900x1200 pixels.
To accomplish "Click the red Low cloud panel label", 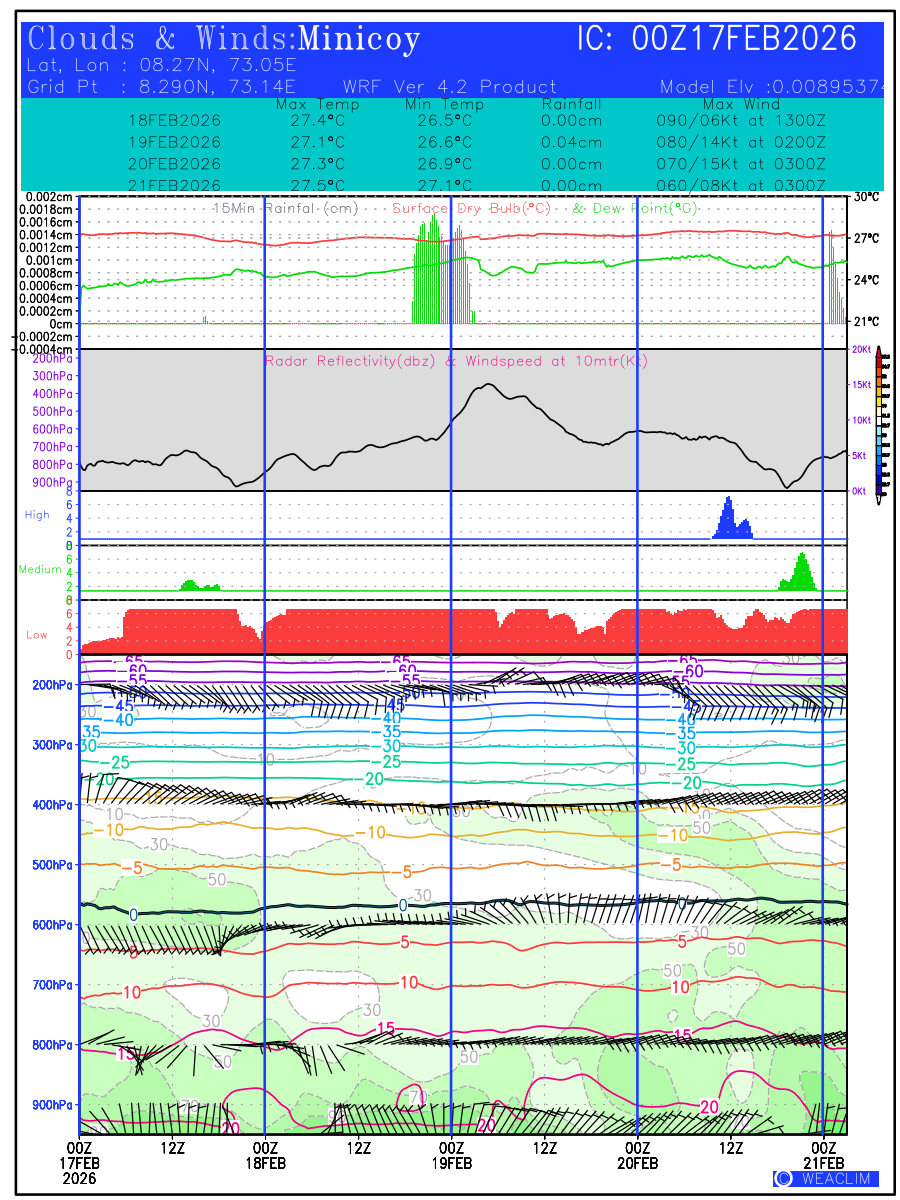I will pos(37,635).
